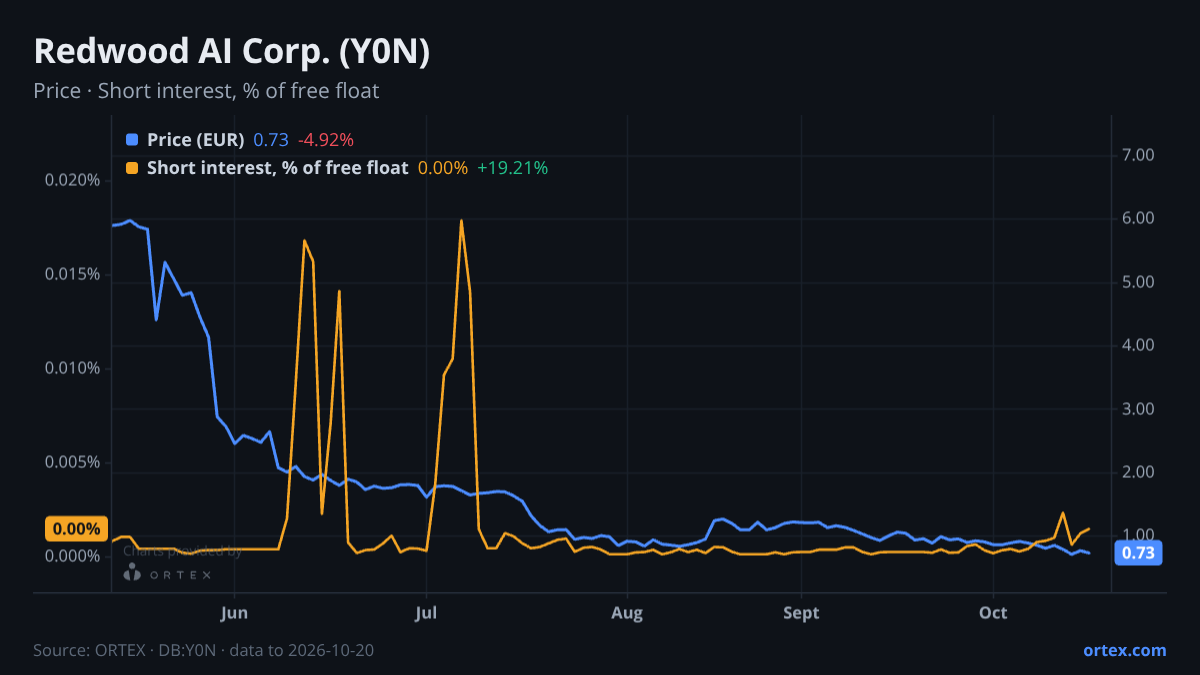
Task: Click the 0.005% left axis label
Action: click(x=73, y=462)
